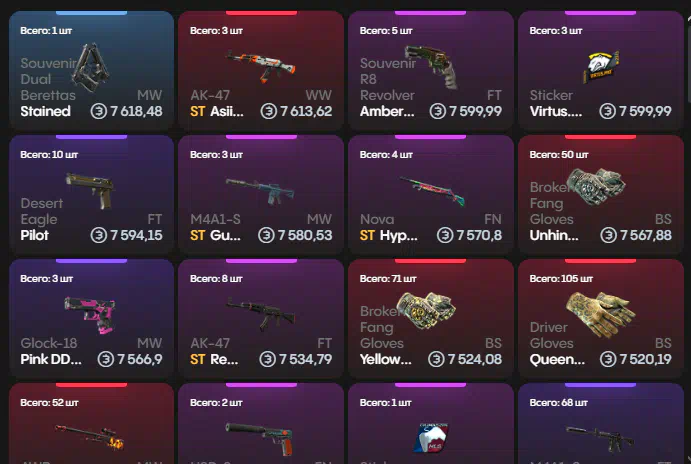The image size is (691, 464).
Task: Click the coin icon beside price 7 618,48
Action: click(99, 111)
